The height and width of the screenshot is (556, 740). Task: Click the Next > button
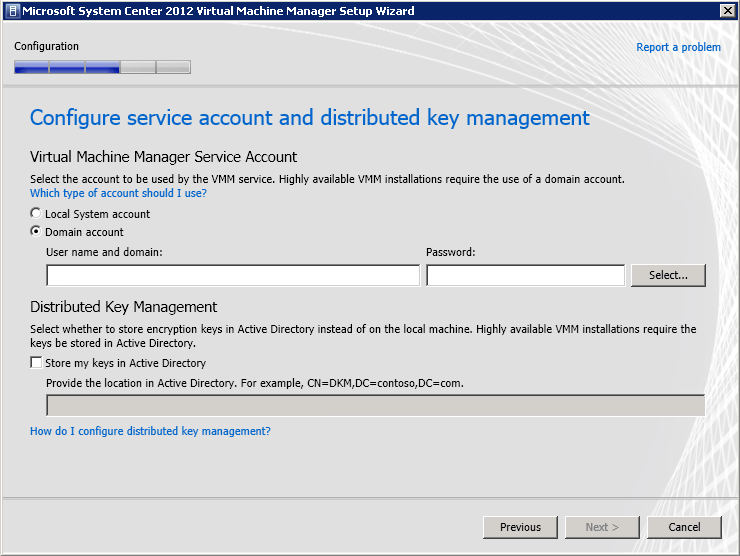[602, 527]
